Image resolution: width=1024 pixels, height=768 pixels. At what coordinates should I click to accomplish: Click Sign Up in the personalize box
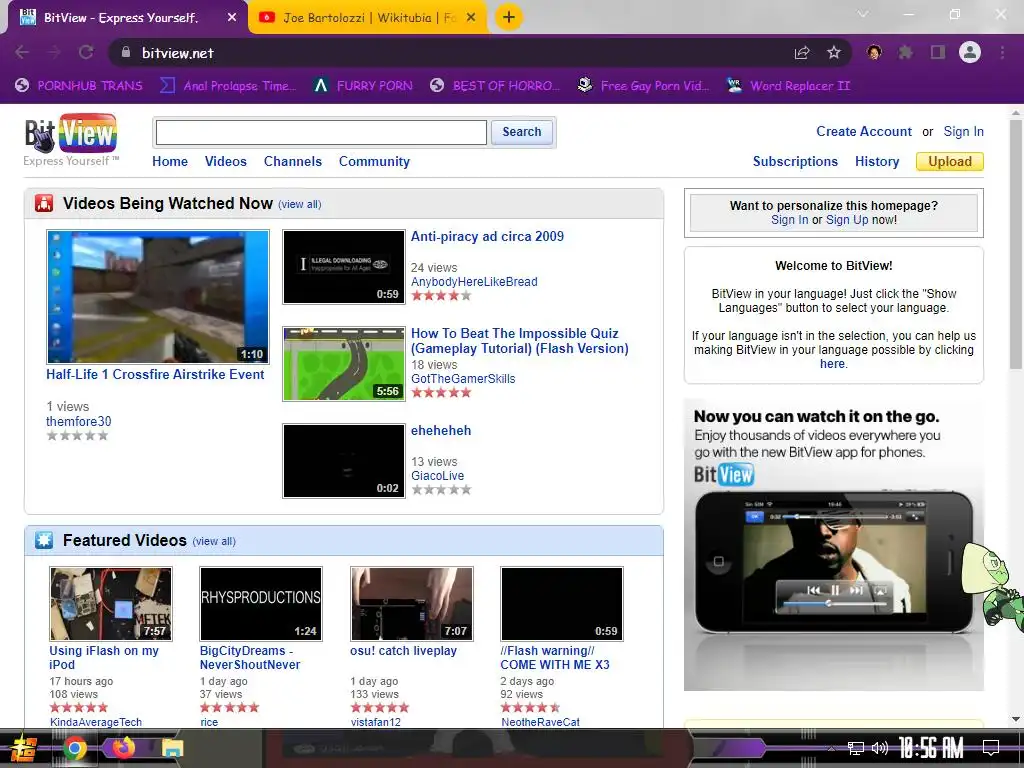tap(847, 220)
